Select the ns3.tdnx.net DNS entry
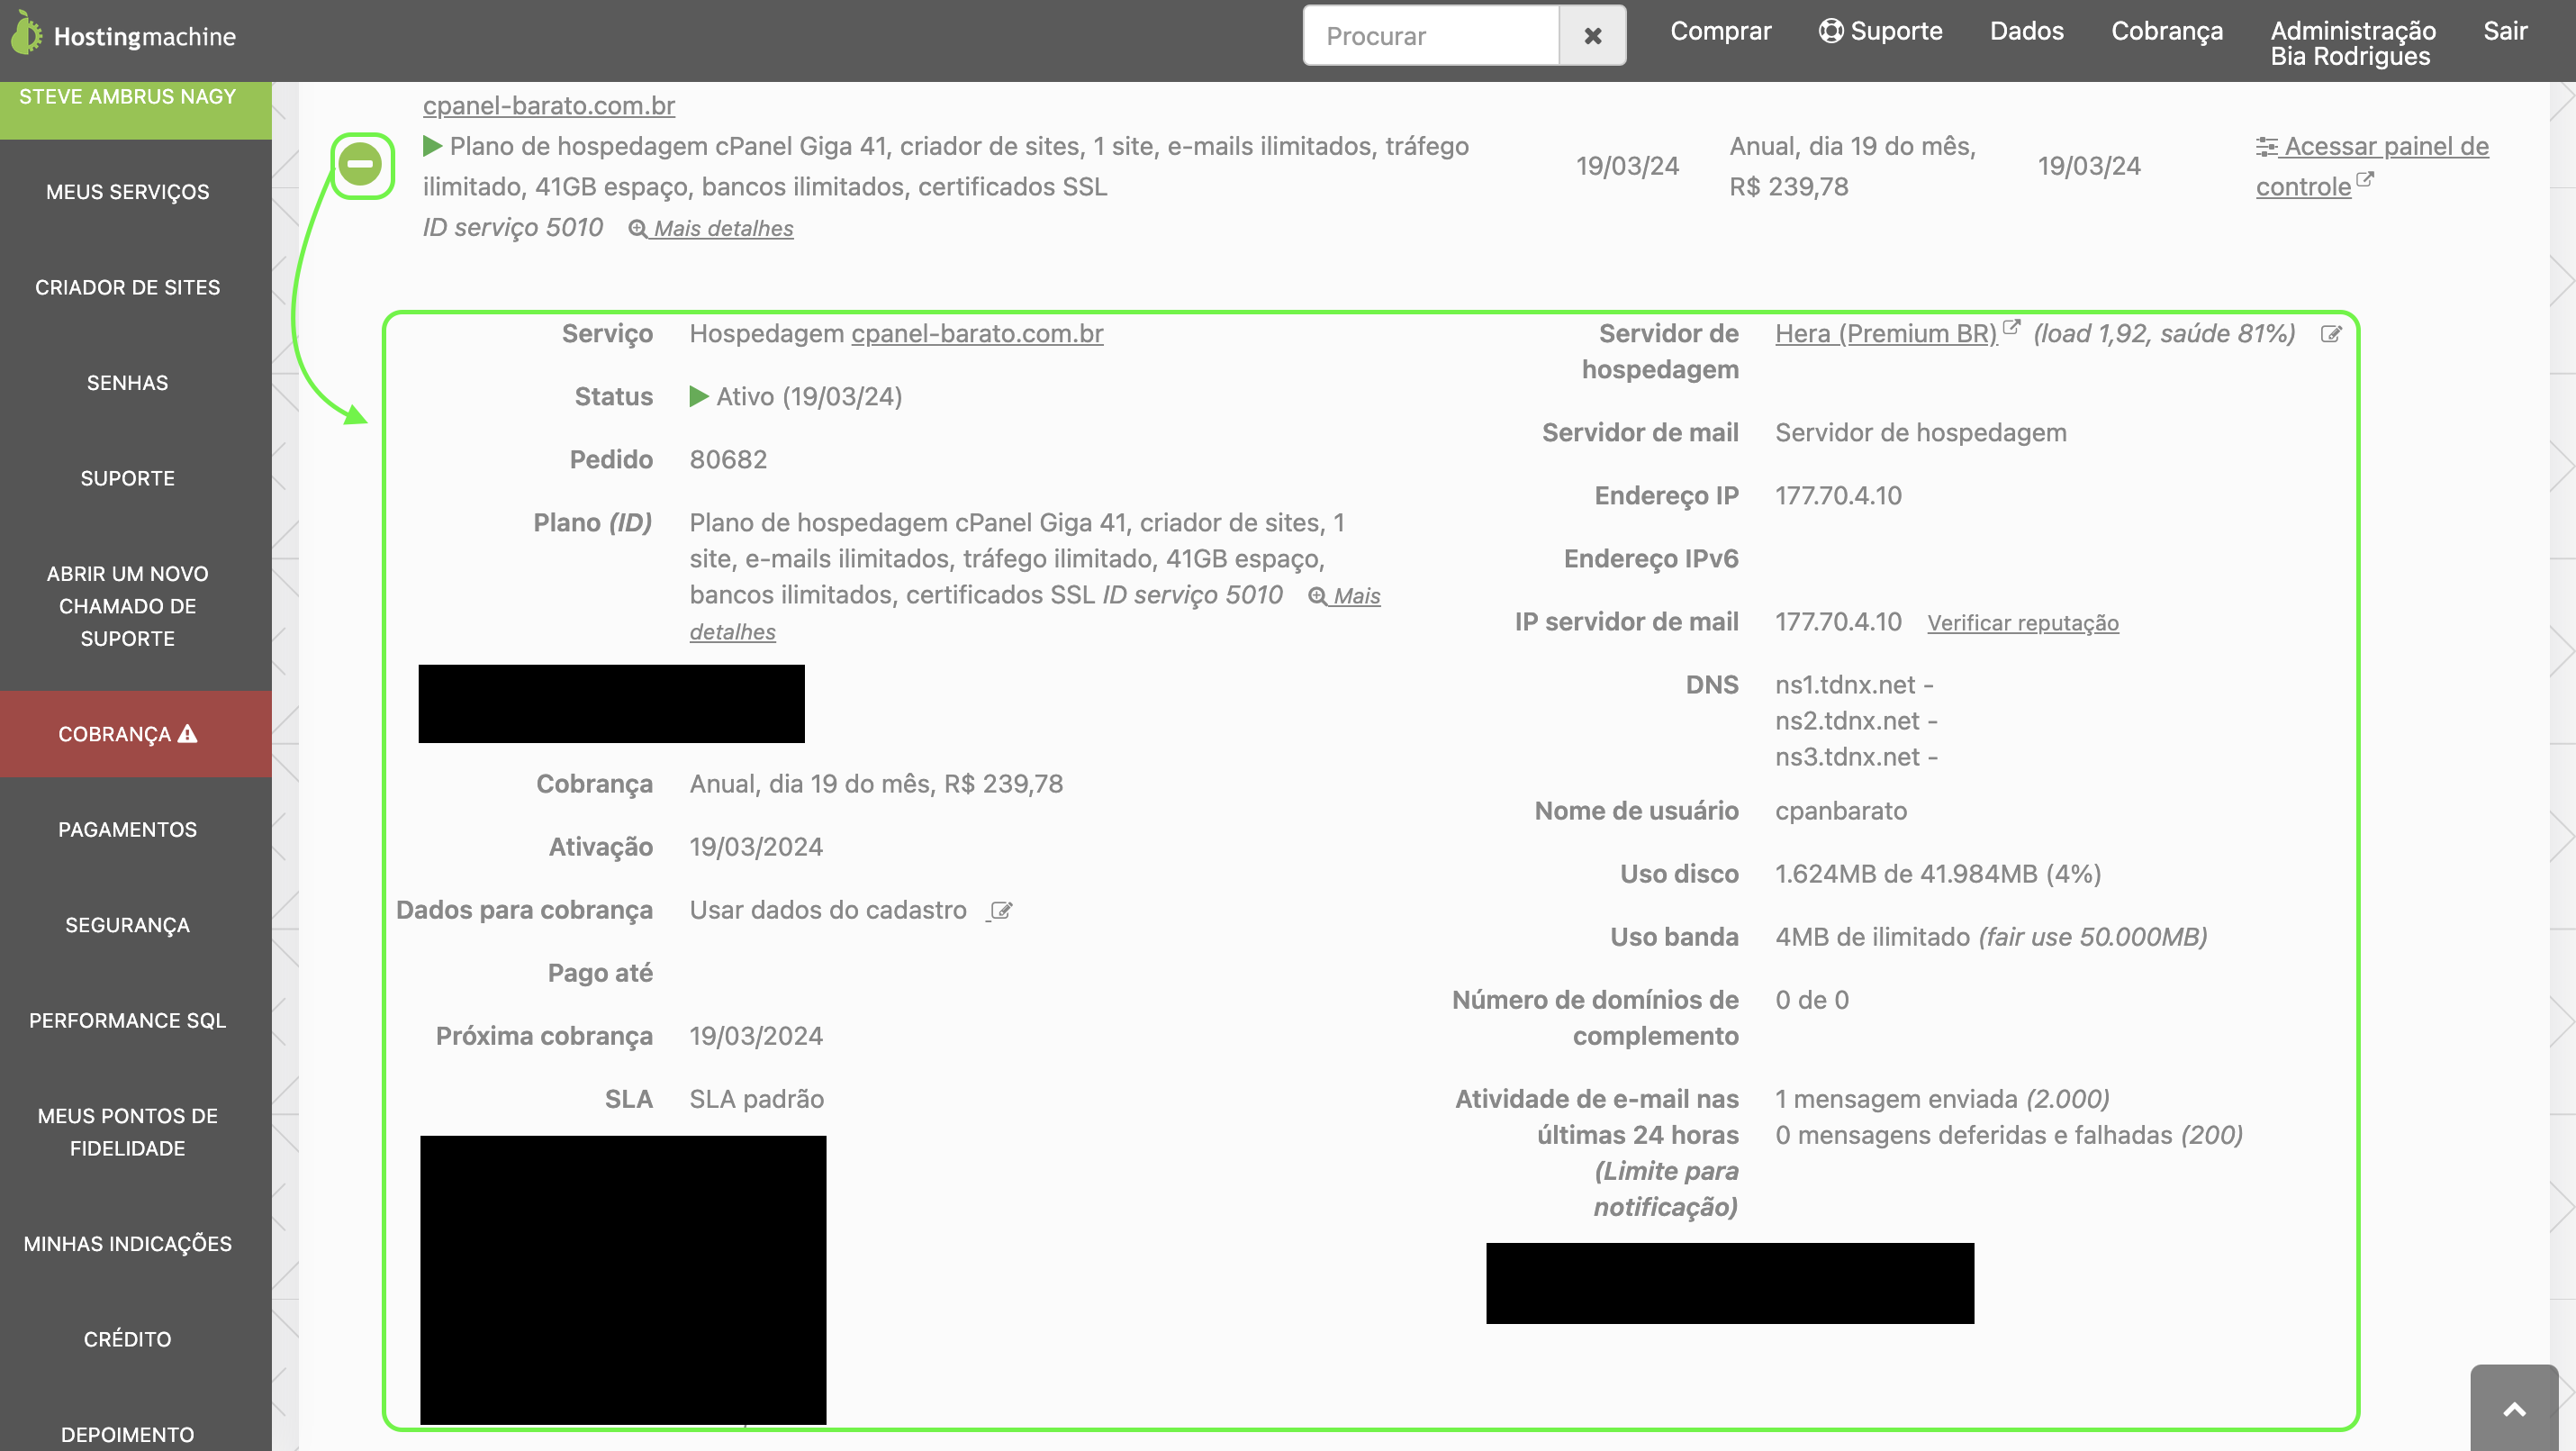 (1847, 757)
